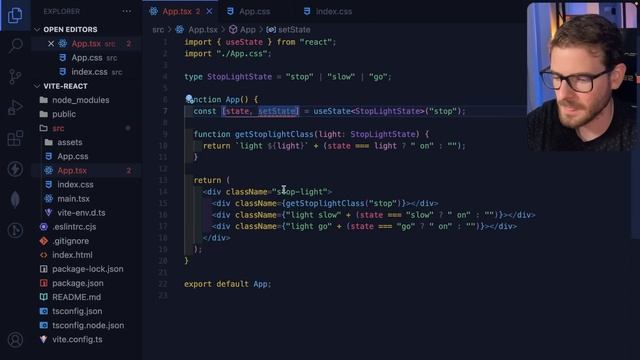Open Explorer more actions ellipsis
The image size is (640, 360).
coord(127,11)
